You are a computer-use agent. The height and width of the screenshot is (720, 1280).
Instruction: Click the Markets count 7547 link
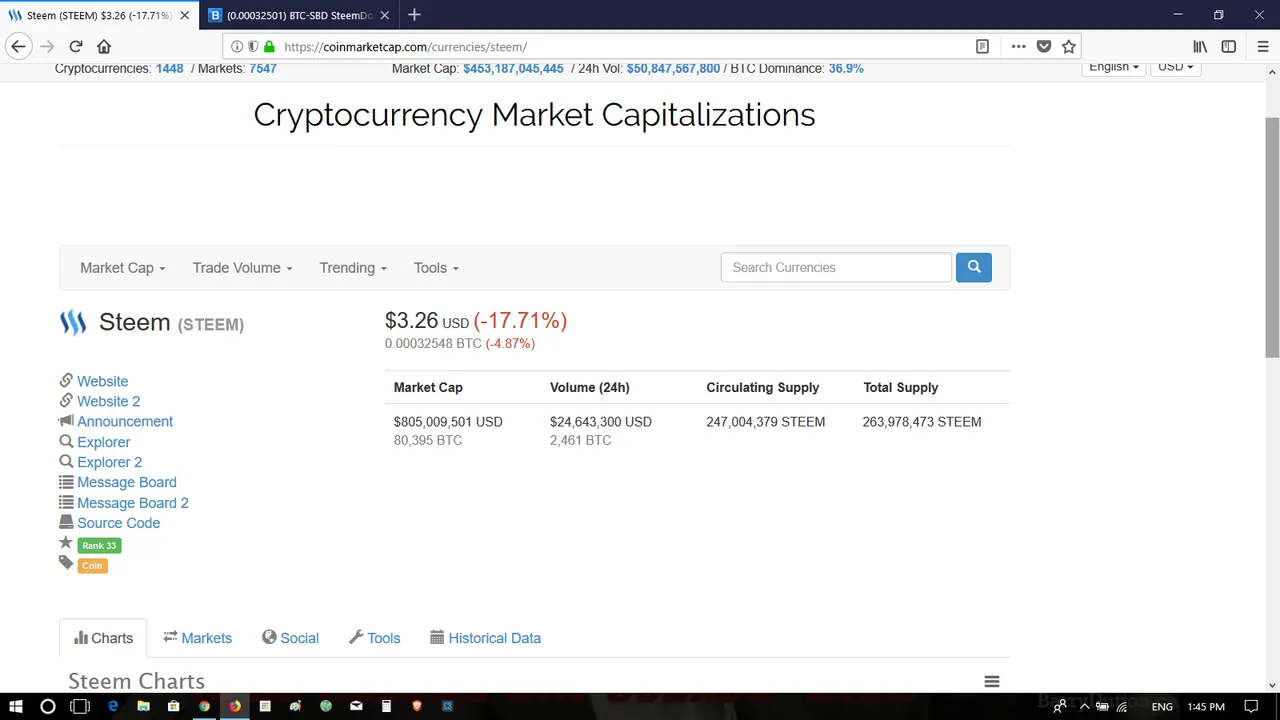click(263, 68)
